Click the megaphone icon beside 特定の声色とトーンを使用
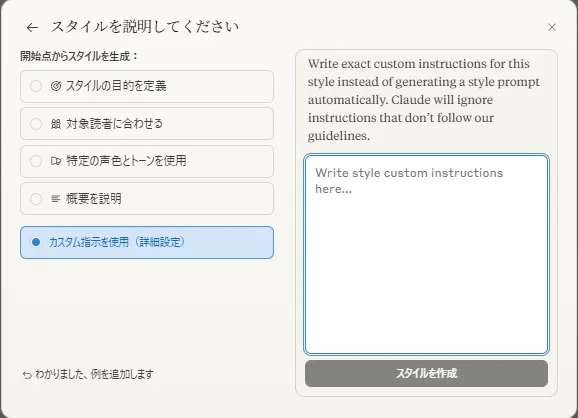This screenshot has width=578, height=418. click(56, 161)
